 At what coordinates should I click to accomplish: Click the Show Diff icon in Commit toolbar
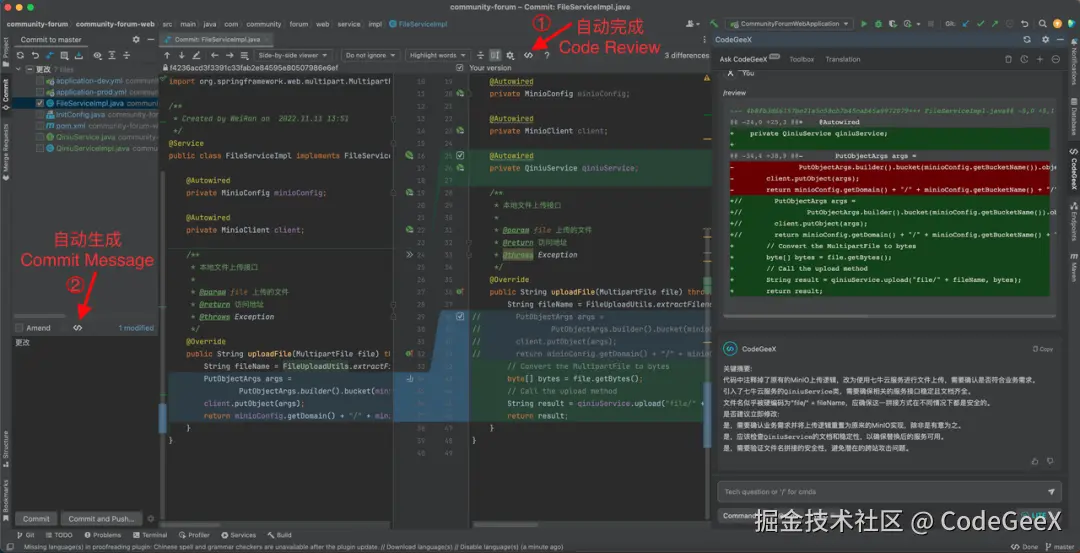[x=50, y=55]
